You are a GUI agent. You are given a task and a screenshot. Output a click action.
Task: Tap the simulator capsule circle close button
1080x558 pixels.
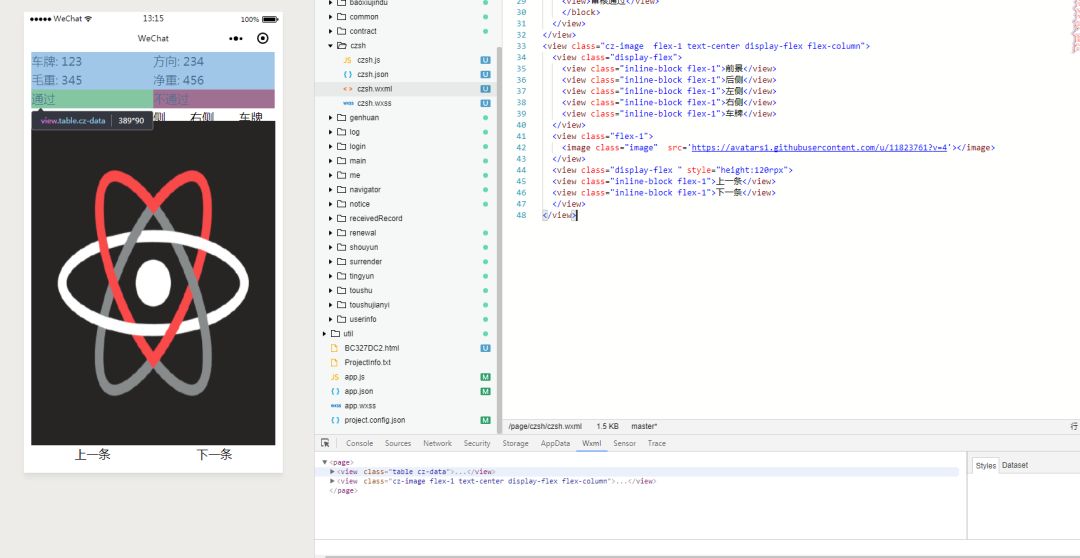262,39
